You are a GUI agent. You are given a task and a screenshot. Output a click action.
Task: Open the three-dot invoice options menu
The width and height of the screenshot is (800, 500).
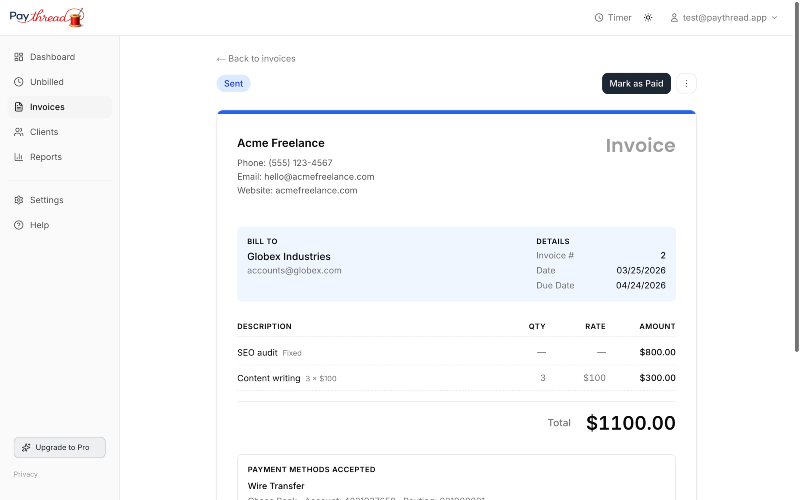(x=686, y=84)
